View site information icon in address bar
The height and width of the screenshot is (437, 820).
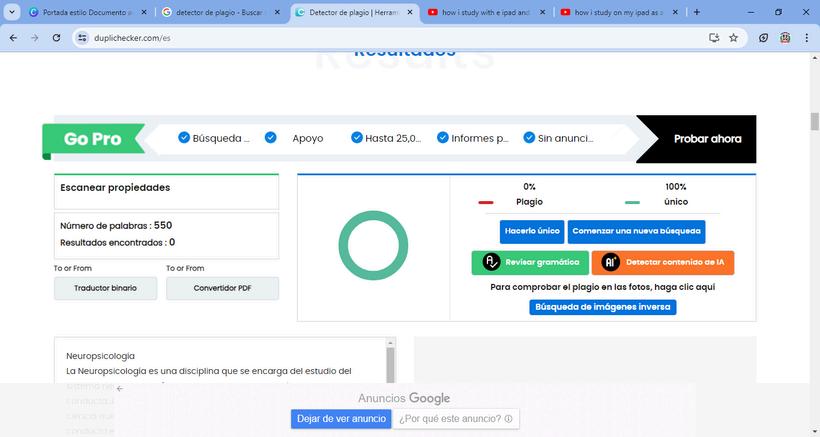coord(82,38)
